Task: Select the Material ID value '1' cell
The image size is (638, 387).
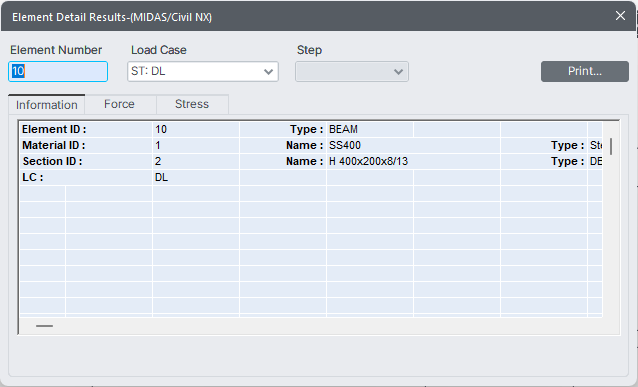Action: 196,145
